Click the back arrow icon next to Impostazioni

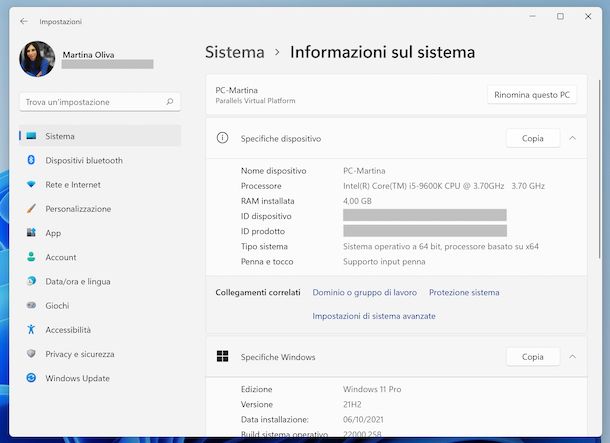tap(24, 21)
